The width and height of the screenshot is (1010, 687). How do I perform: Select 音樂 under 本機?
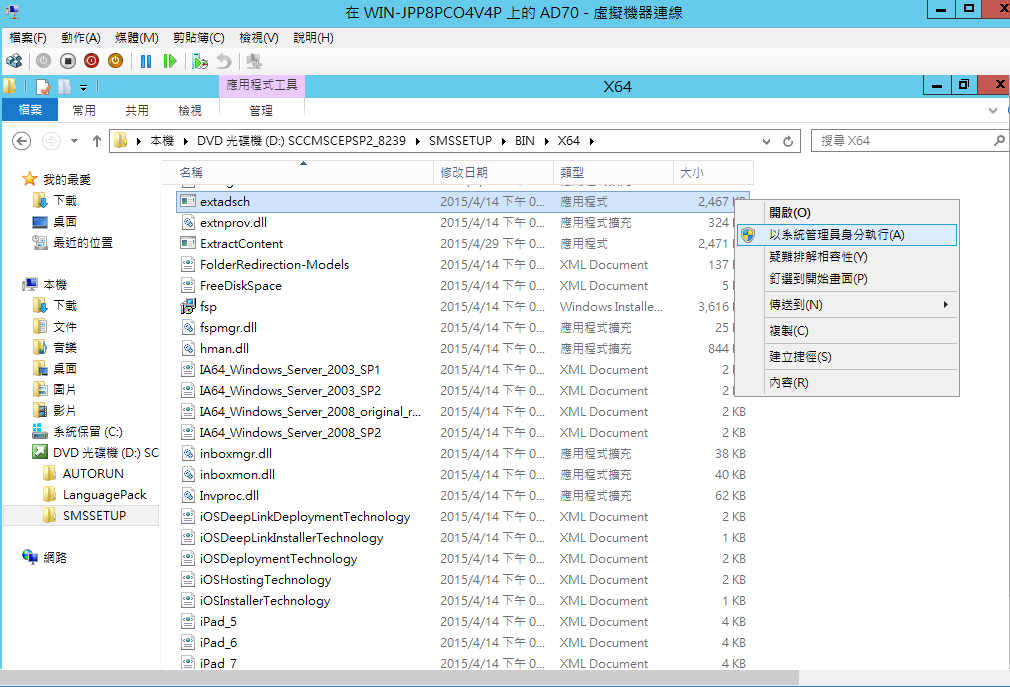64,347
